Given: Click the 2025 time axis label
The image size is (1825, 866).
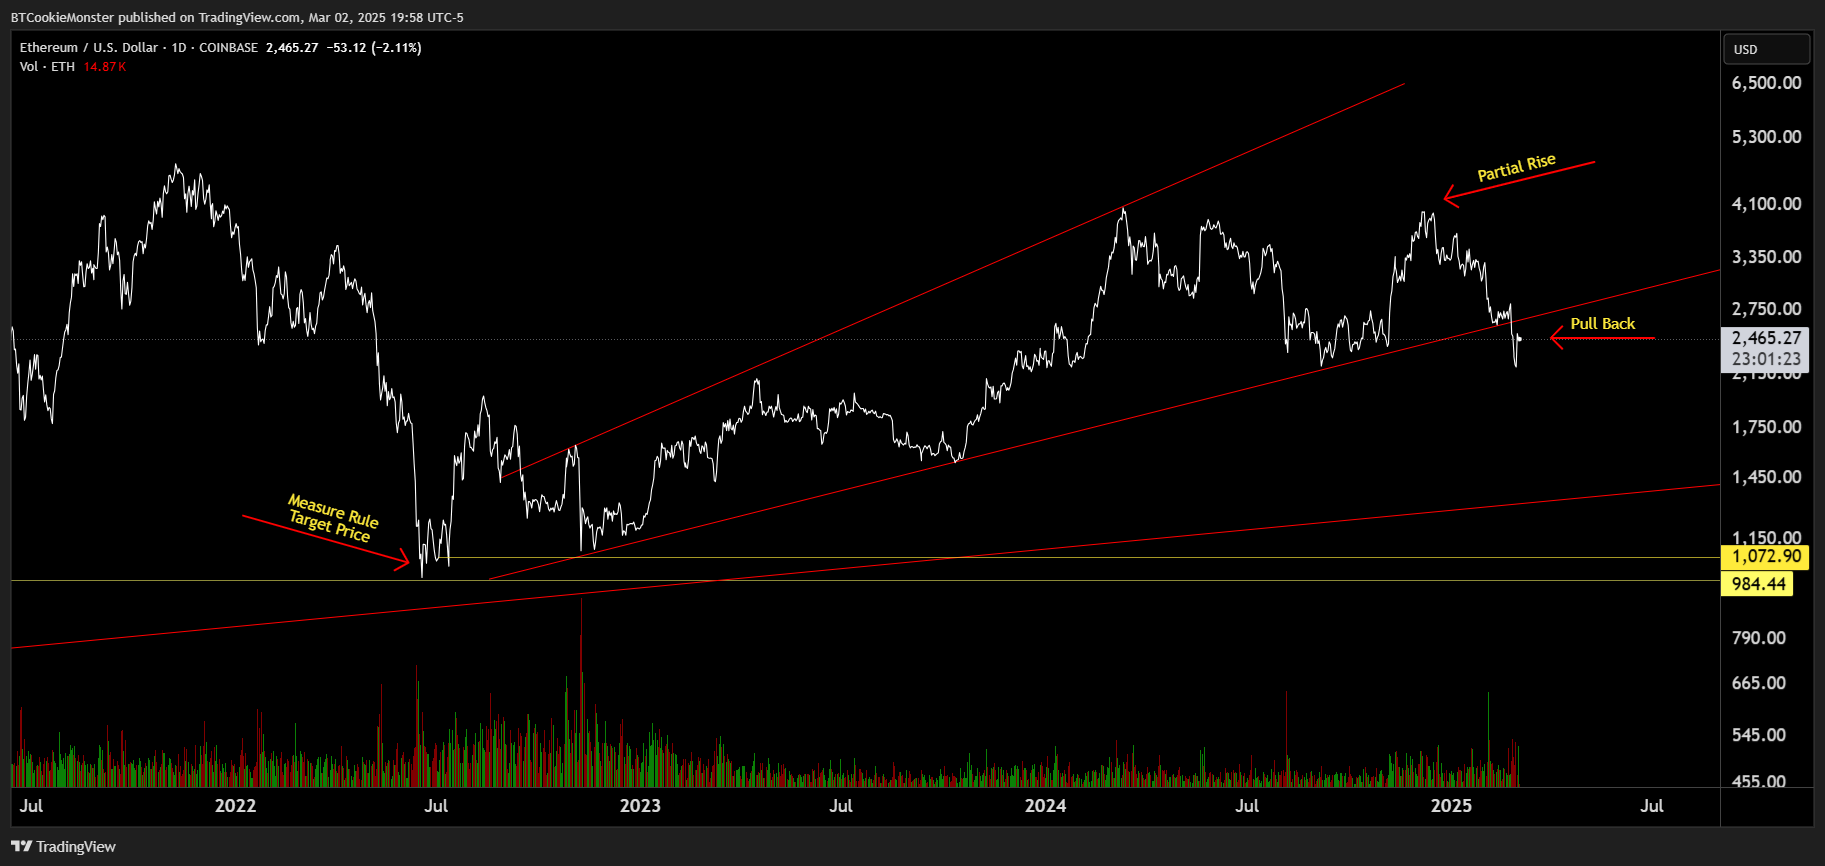Looking at the screenshot, I should click(1451, 806).
